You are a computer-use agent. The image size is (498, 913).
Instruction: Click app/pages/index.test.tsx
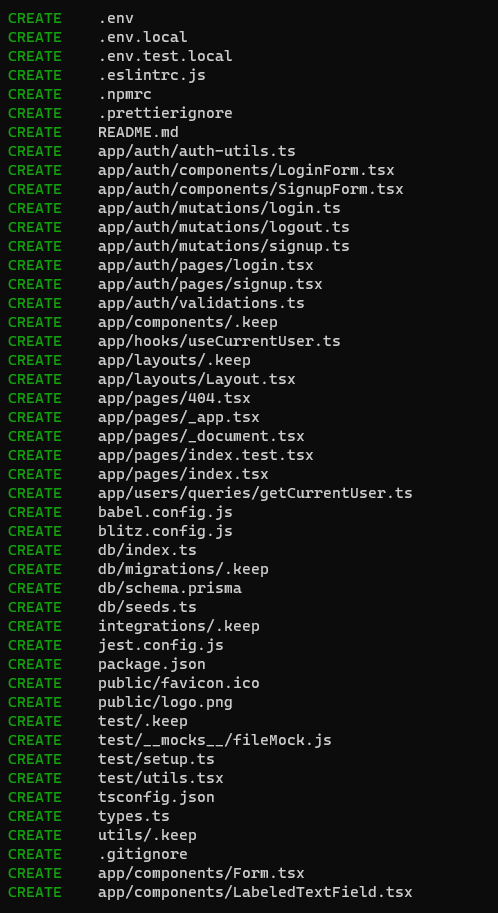pos(206,455)
